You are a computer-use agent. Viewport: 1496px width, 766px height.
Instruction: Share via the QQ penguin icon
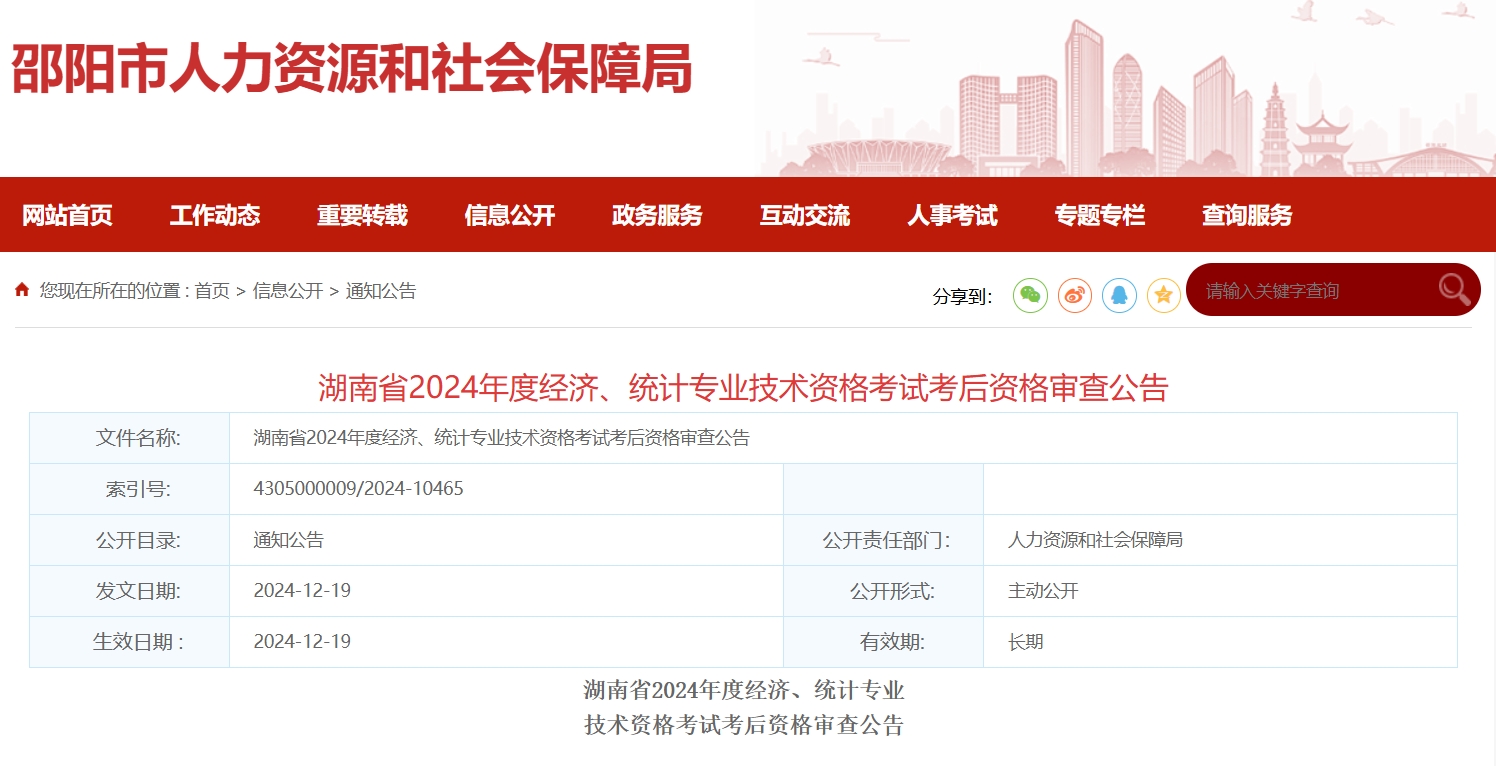pyautogui.click(x=1119, y=295)
